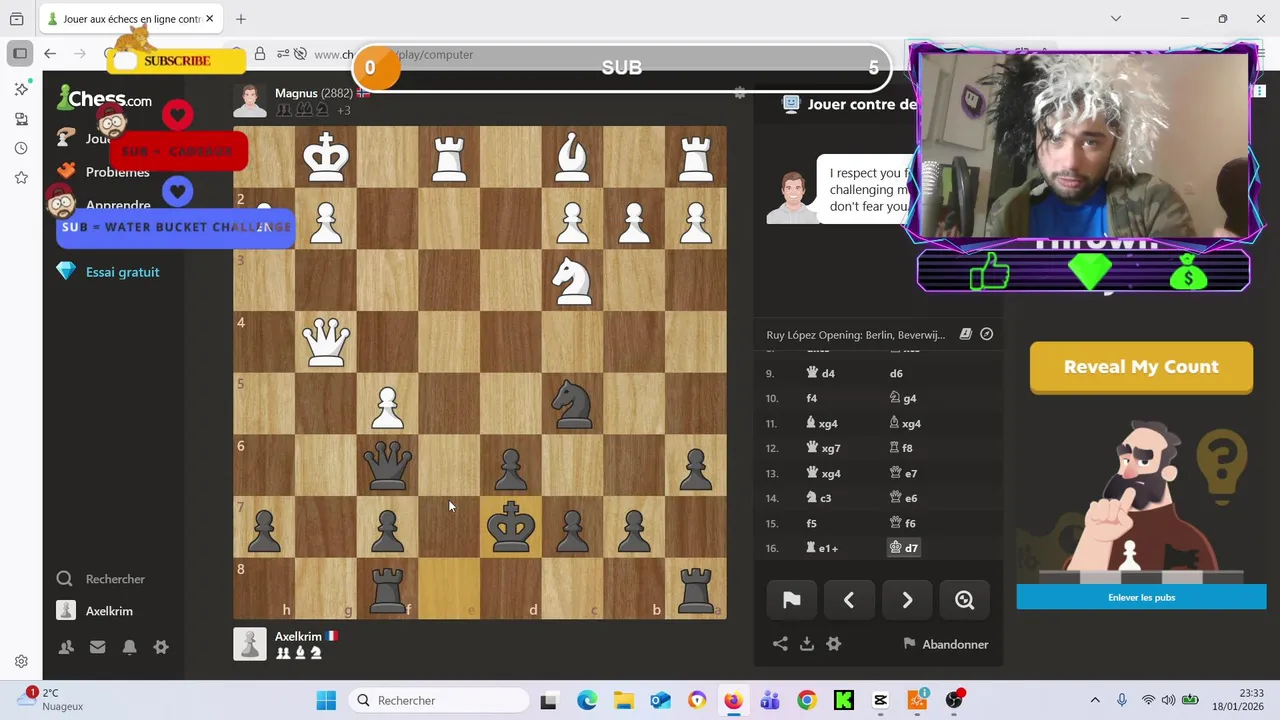
Task: Select move c3 in row 14
Action: click(819, 498)
